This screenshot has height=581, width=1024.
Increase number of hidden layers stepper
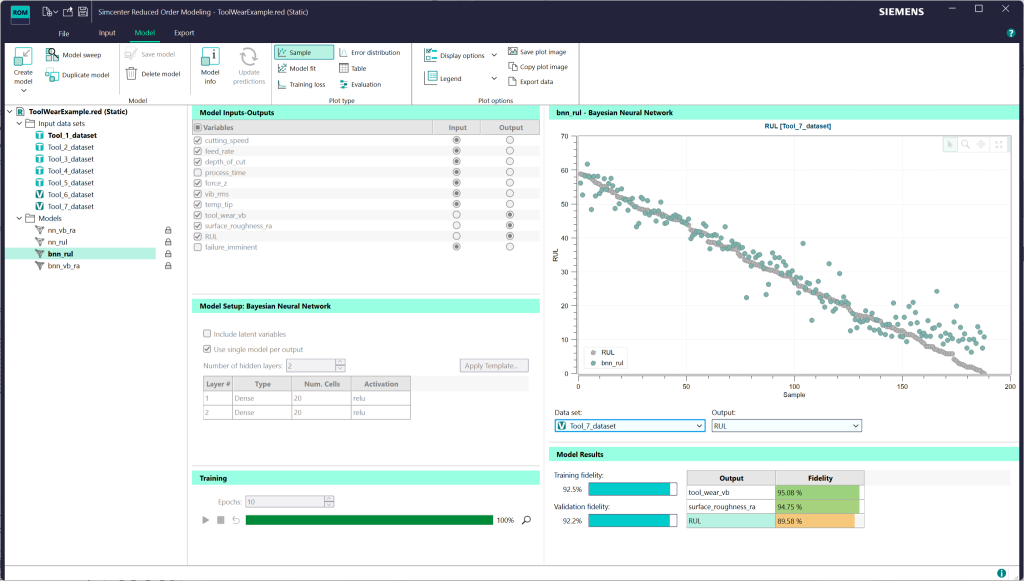click(340, 362)
